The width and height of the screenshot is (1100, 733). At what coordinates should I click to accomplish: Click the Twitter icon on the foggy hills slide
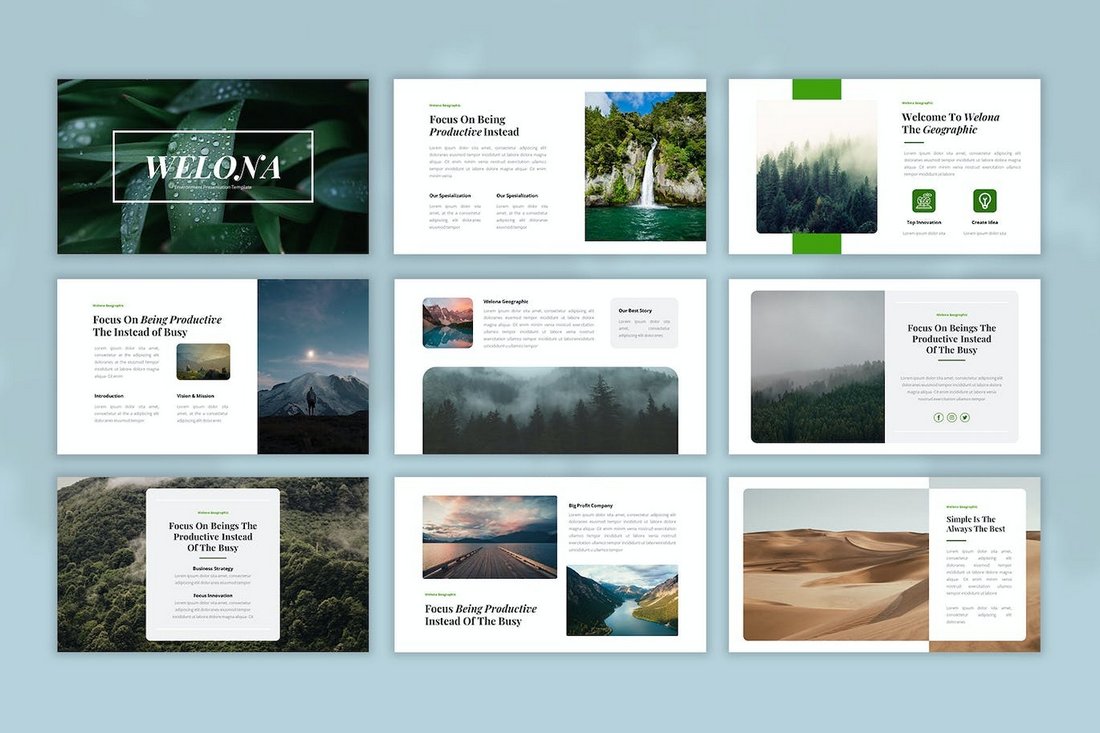965,417
